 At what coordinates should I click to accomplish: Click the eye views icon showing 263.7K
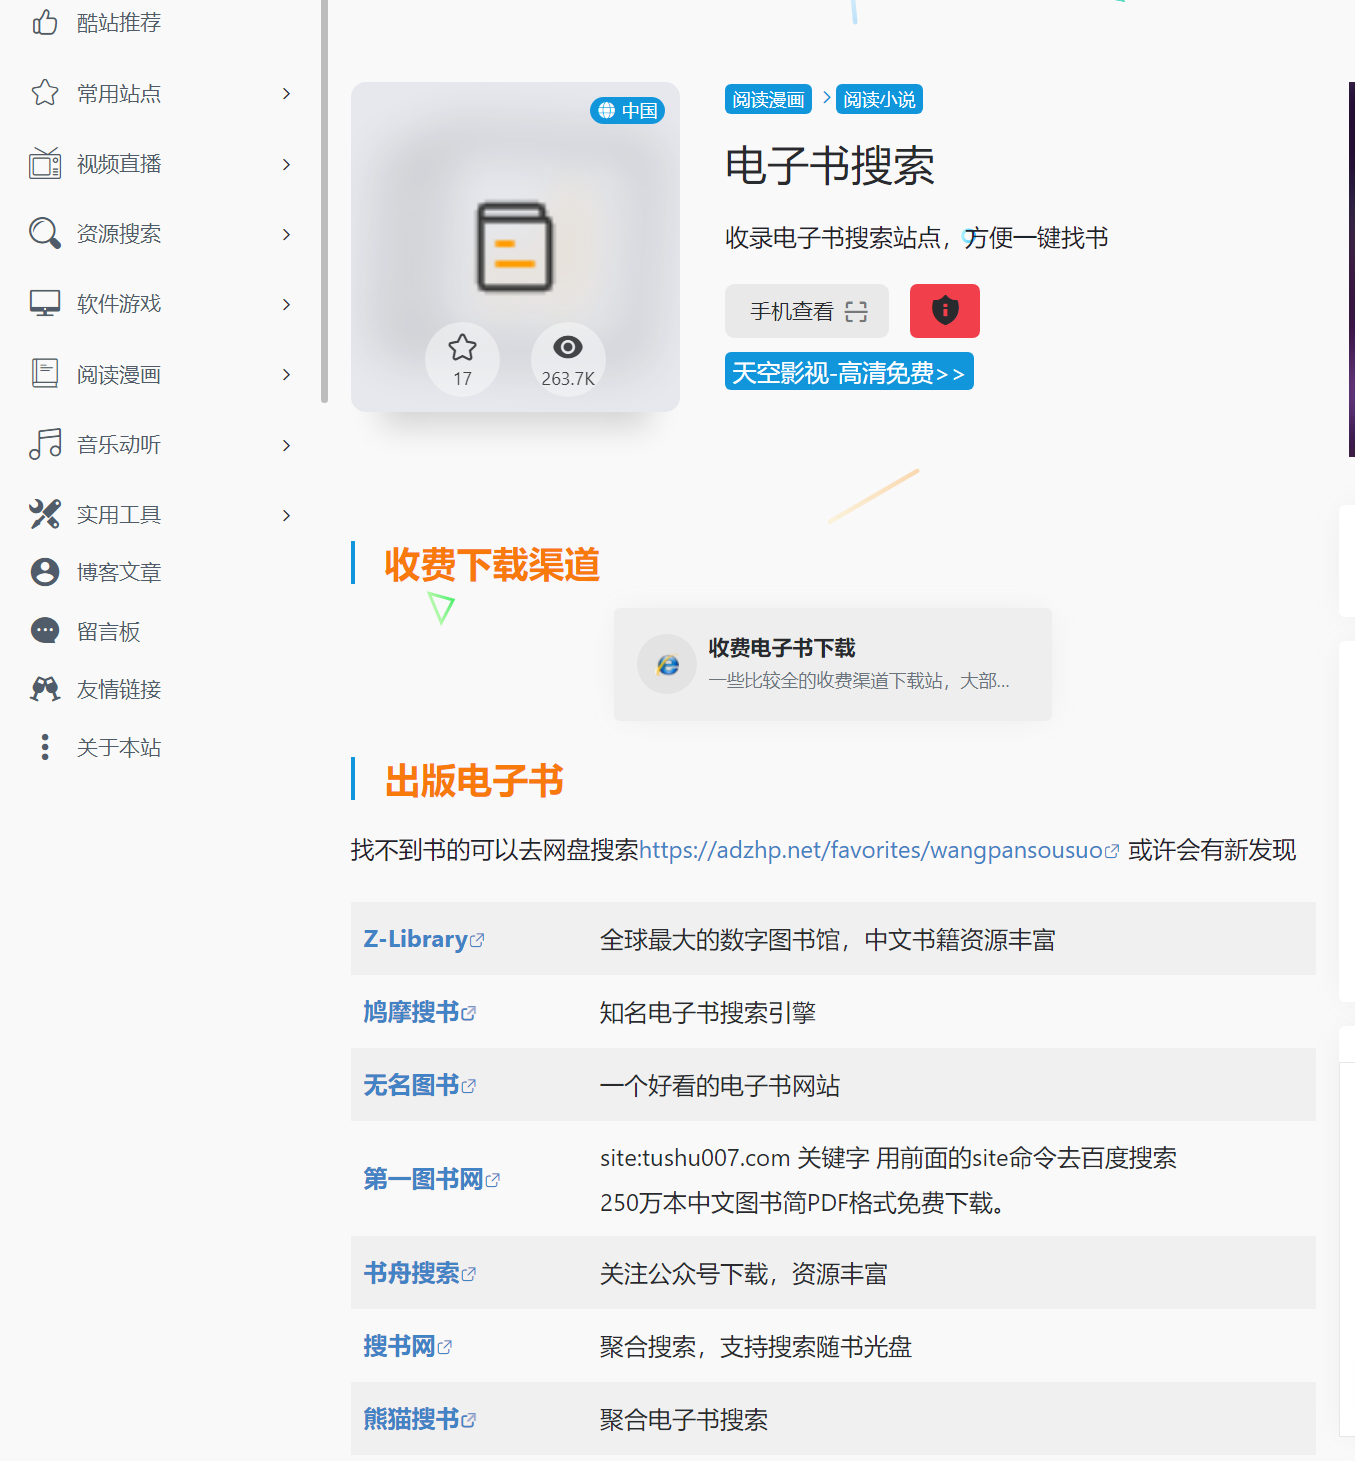click(568, 347)
